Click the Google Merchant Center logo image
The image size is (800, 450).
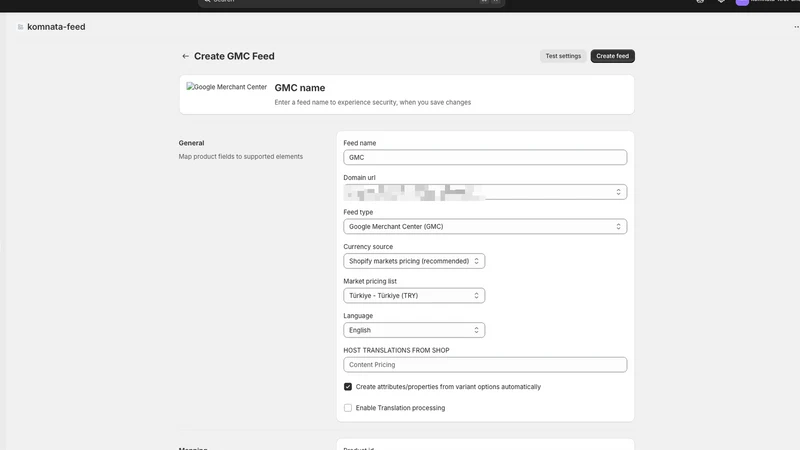pyautogui.click(x=227, y=87)
